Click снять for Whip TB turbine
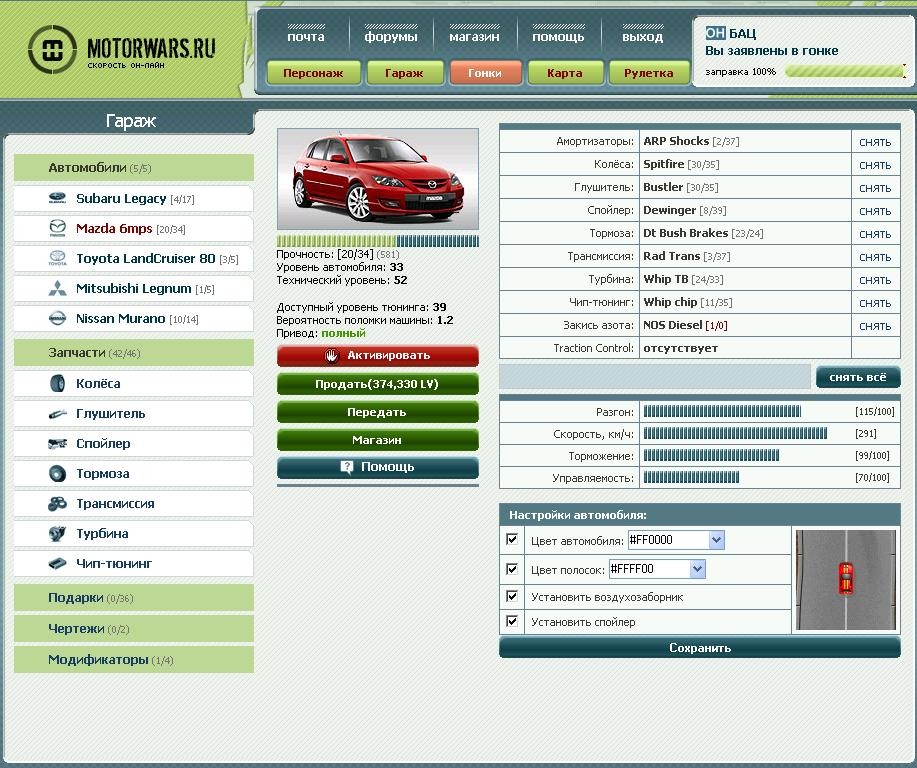 875,280
